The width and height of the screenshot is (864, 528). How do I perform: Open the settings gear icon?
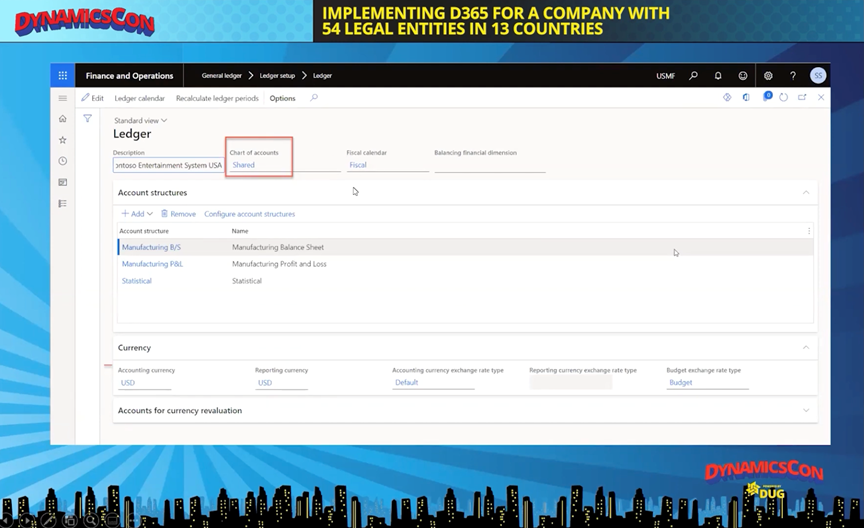point(768,76)
